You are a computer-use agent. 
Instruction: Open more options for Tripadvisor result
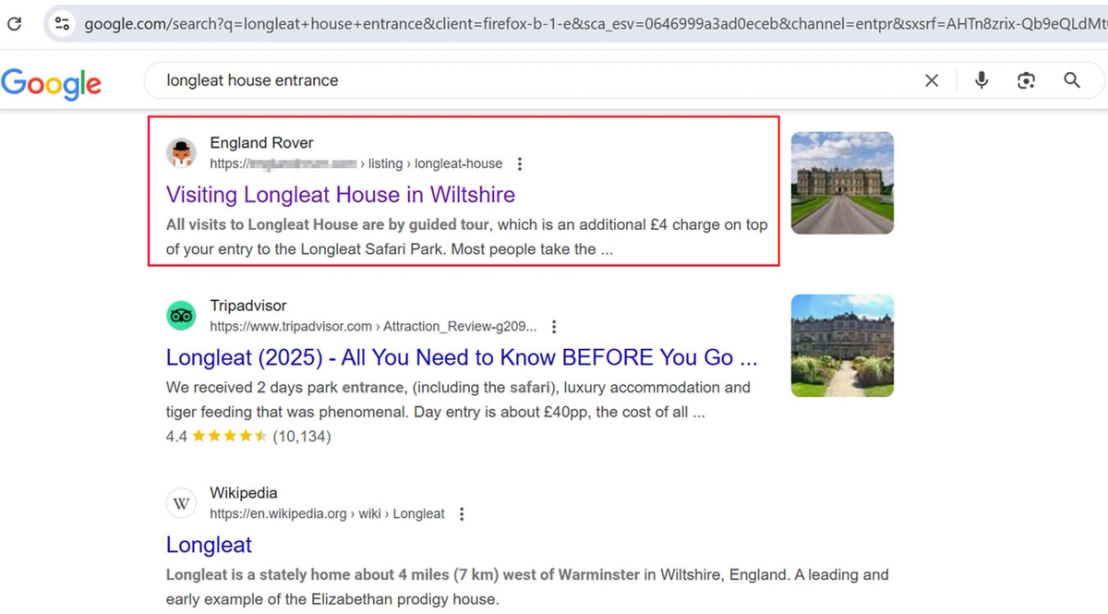[x=554, y=326]
